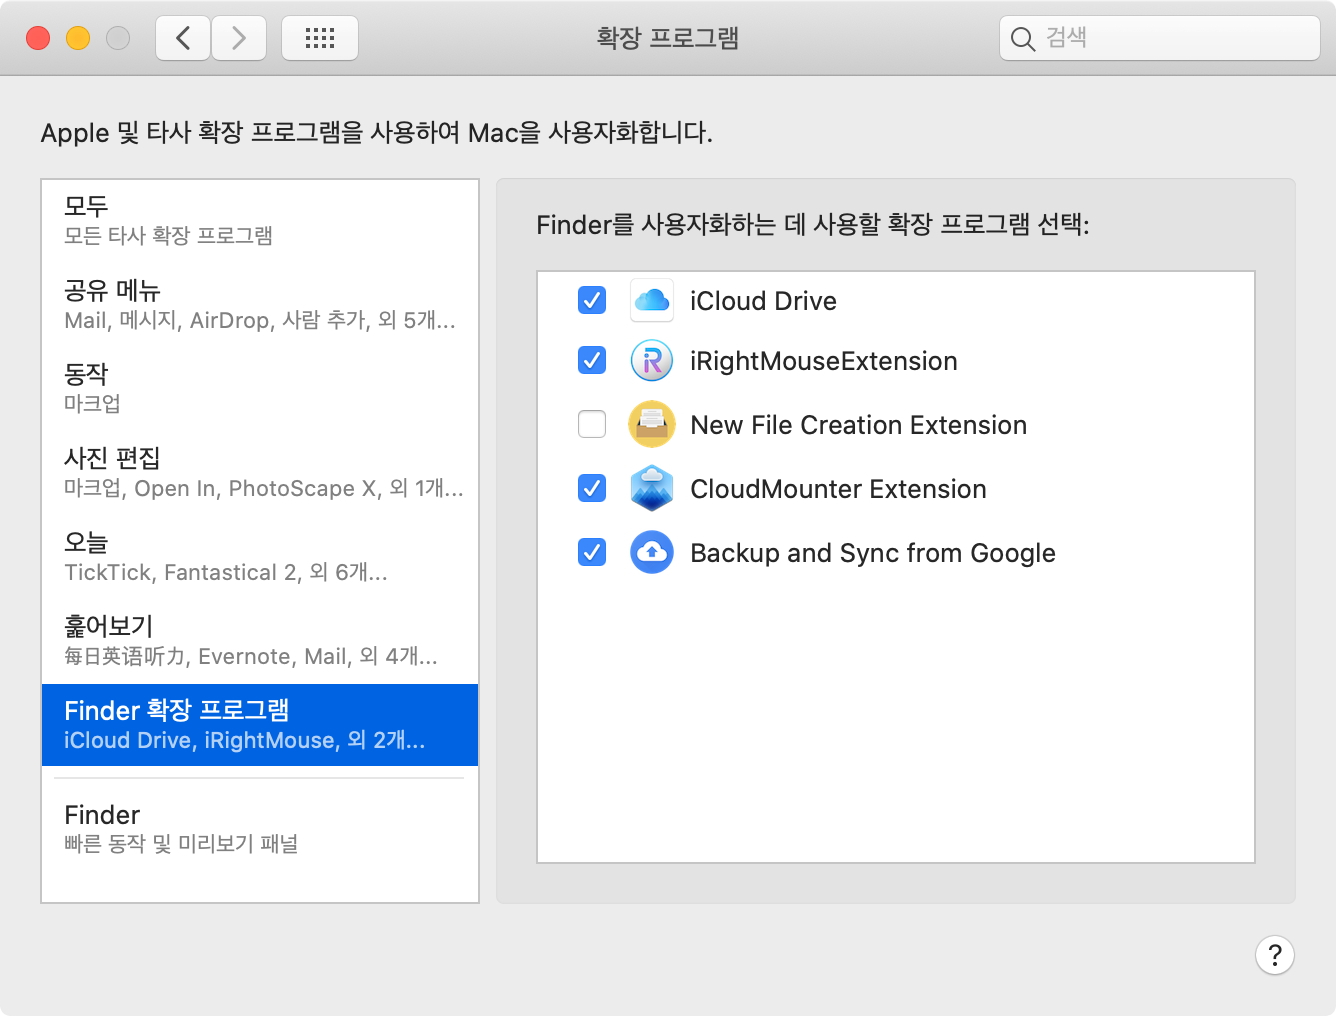Click the Backup and Sync from Google icon

[652, 552]
